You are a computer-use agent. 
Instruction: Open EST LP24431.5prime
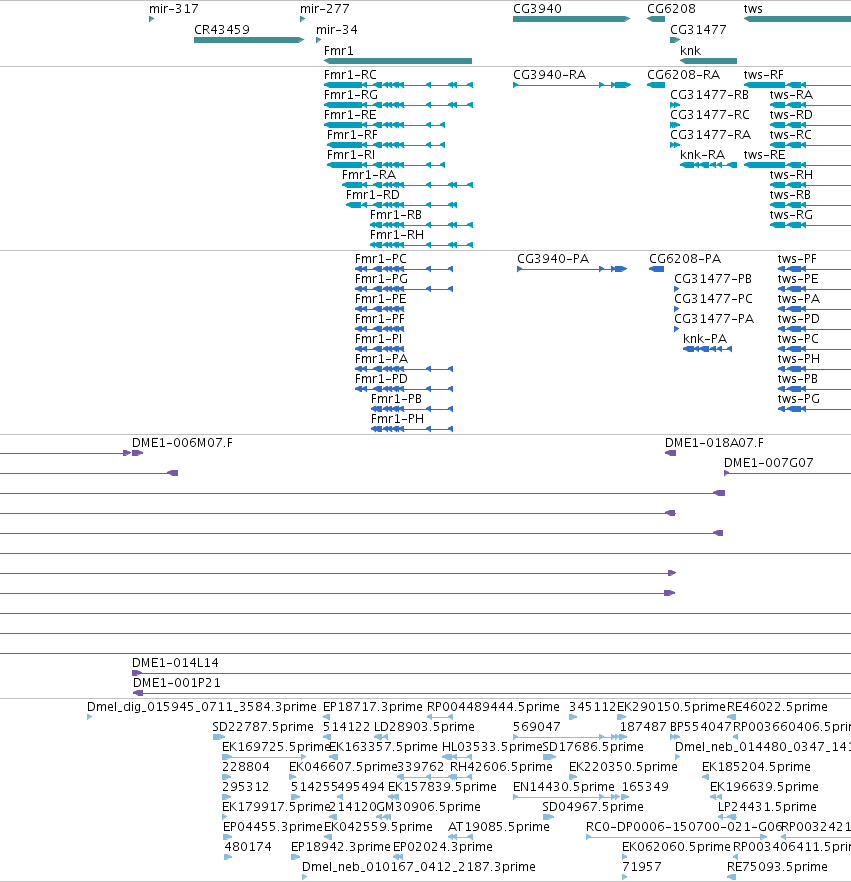click(x=767, y=807)
